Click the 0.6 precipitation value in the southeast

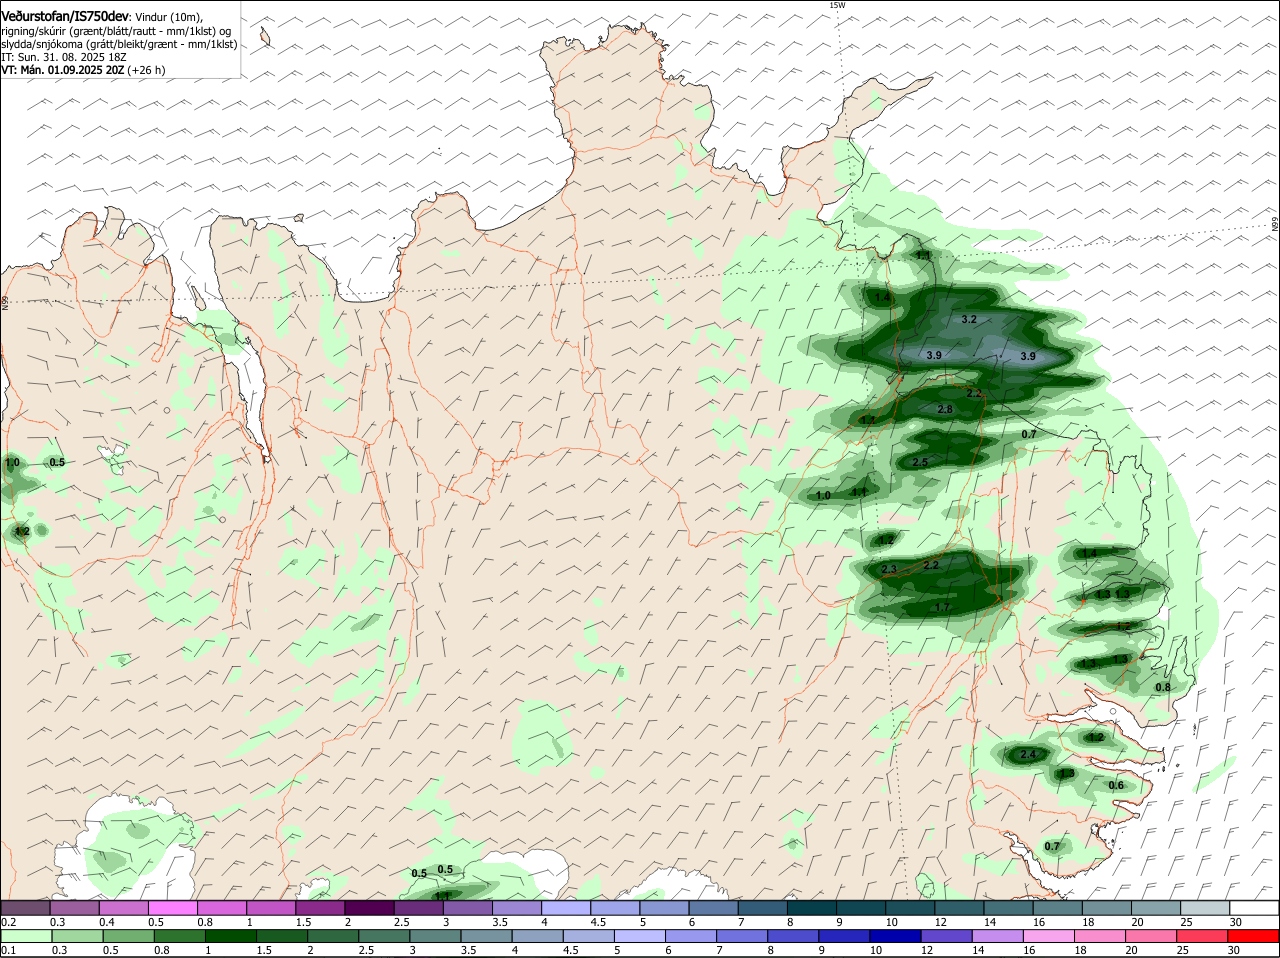(x=1117, y=785)
